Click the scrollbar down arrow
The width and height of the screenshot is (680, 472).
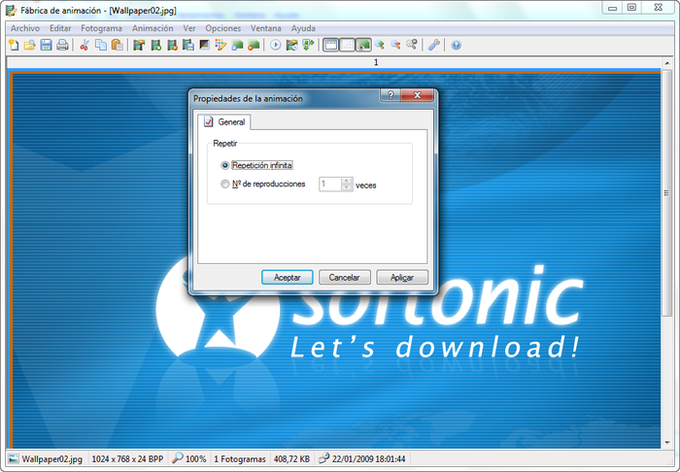pyautogui.click(x=667, y=443)
